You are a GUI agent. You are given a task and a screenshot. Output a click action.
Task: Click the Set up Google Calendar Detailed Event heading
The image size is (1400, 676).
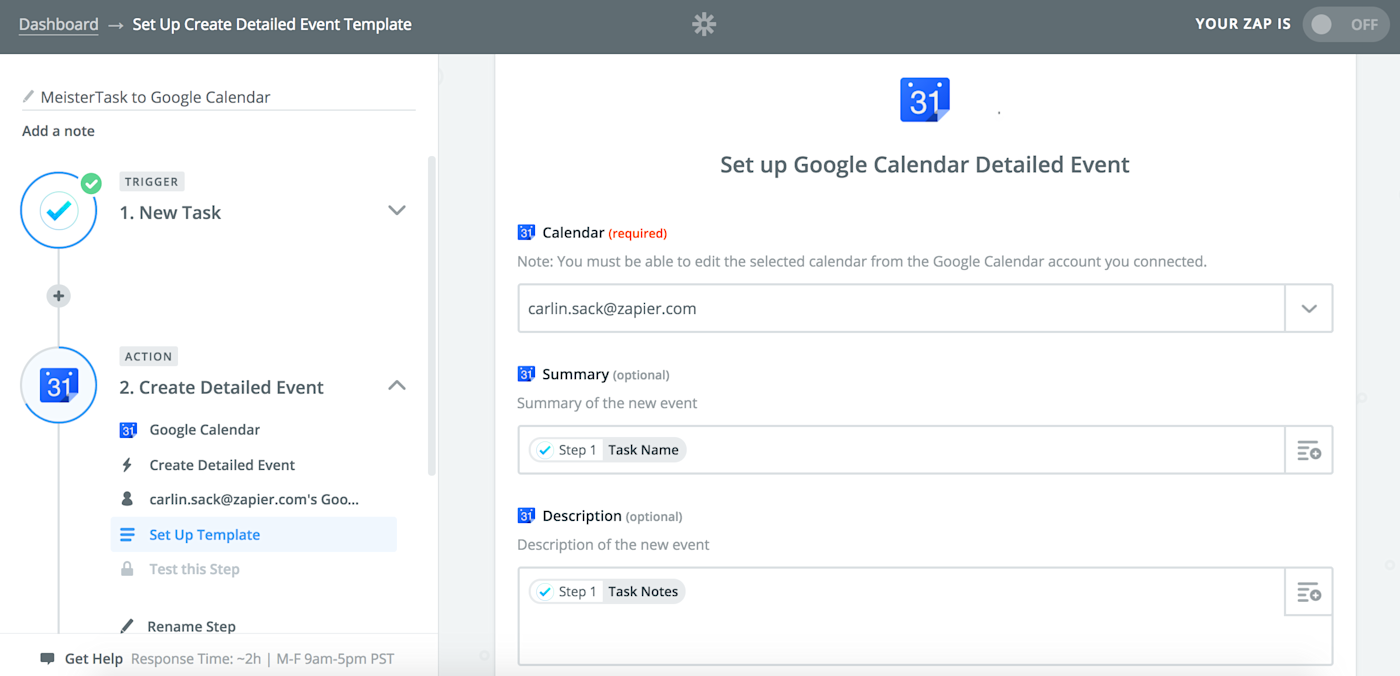[925, 165]
